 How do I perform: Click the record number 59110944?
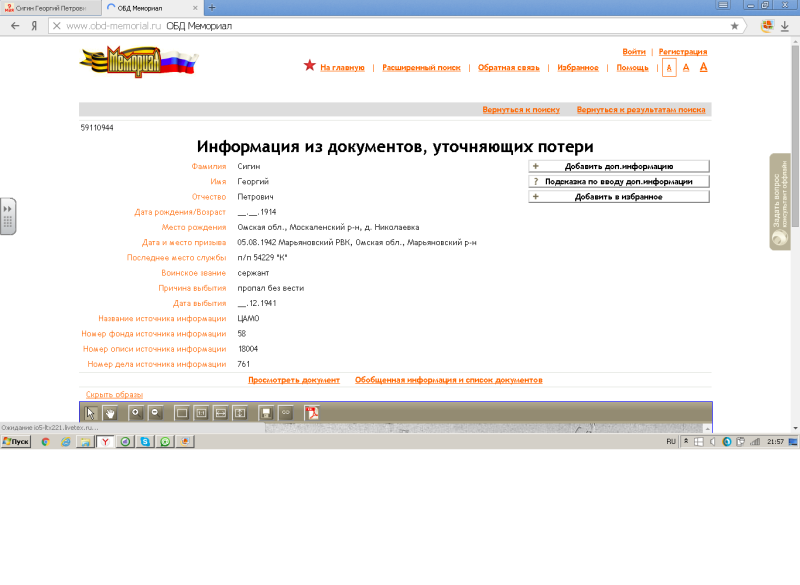pyautogui.click(x=97, y=128)
